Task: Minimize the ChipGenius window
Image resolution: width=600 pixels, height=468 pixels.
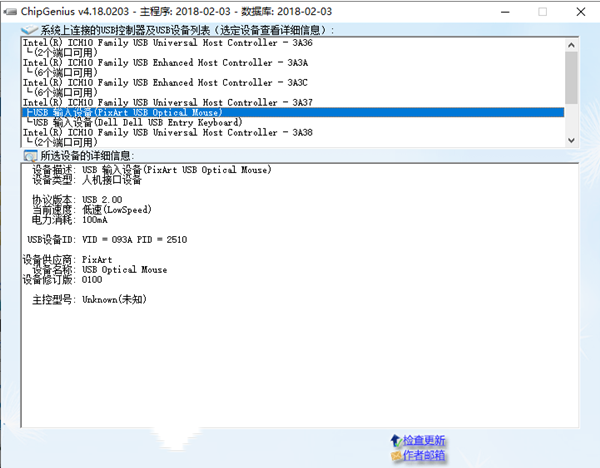Action: tap(505, 12)
